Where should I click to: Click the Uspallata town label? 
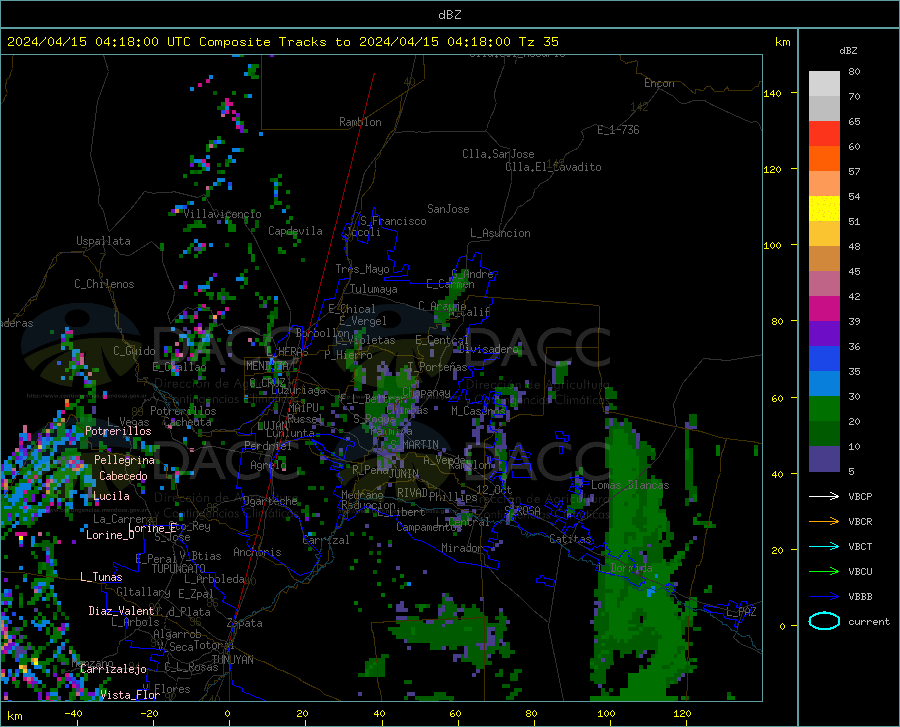103,241
